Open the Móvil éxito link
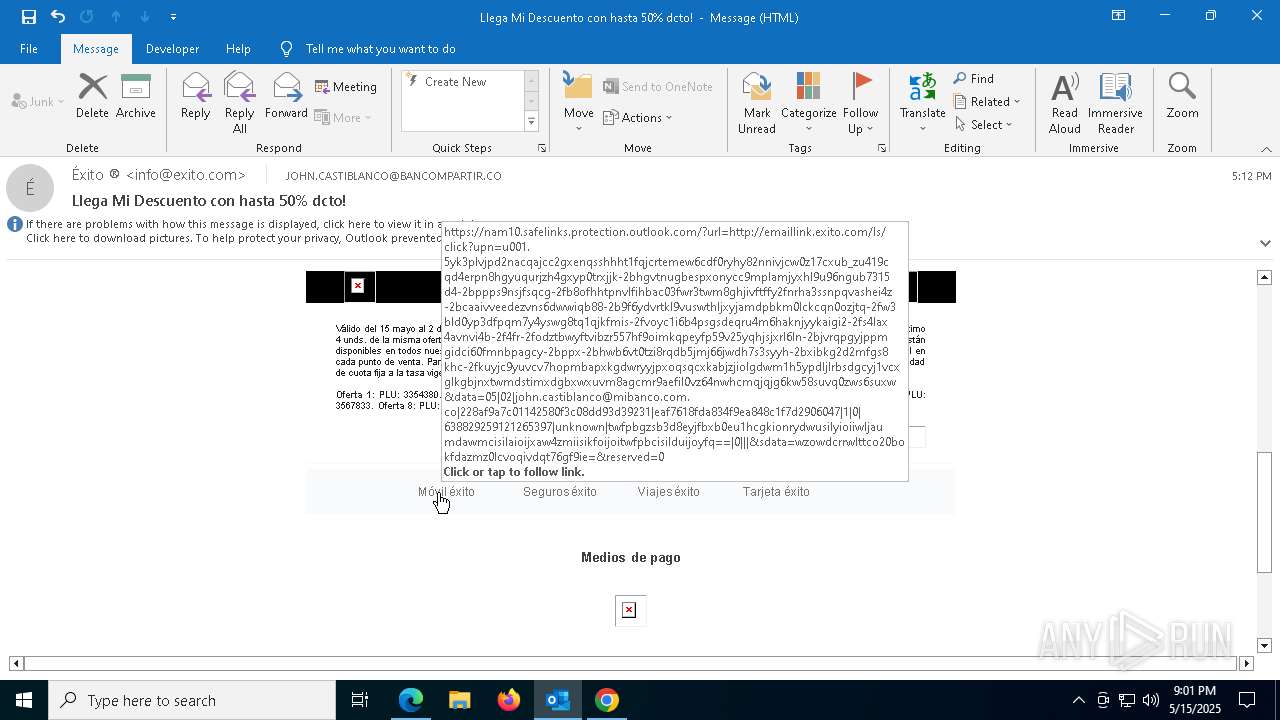This screenshot has height=720, width=1280. click(446, 492)
